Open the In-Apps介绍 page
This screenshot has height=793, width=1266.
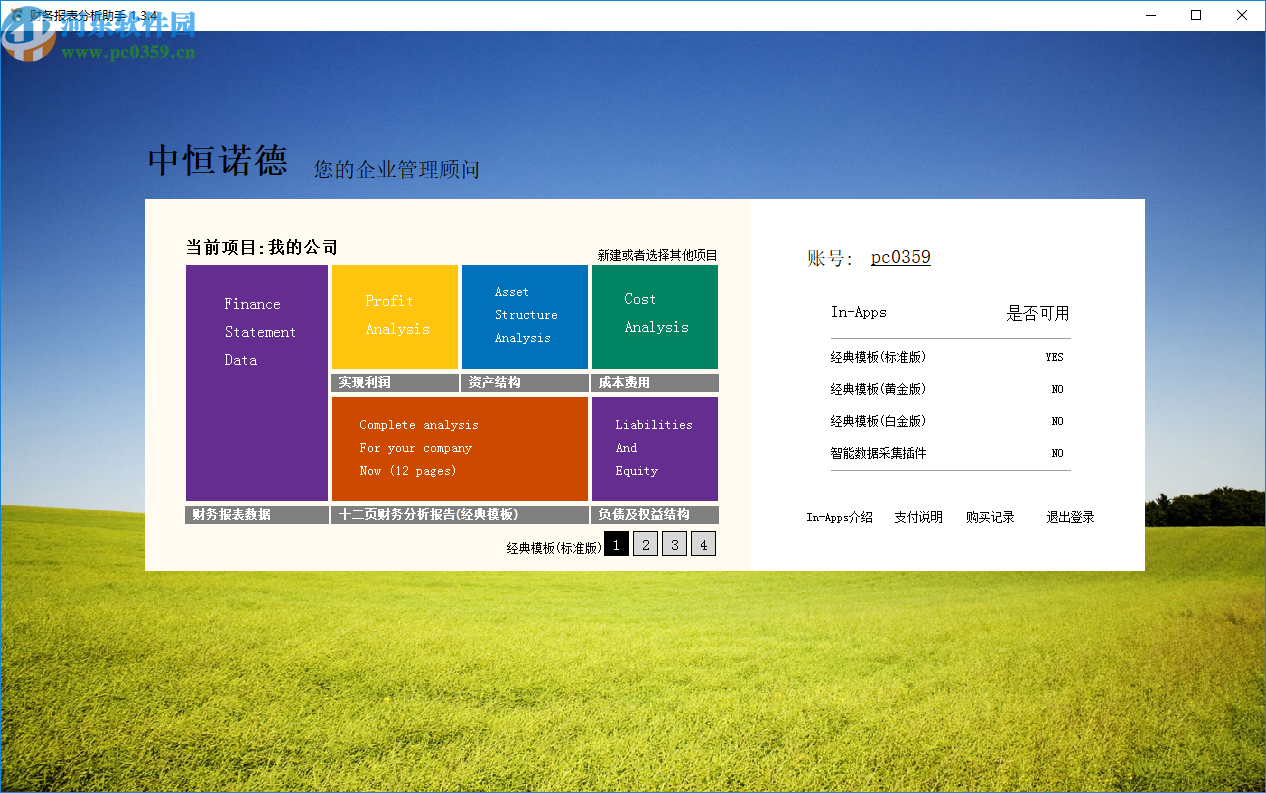(x=840, y=517)
